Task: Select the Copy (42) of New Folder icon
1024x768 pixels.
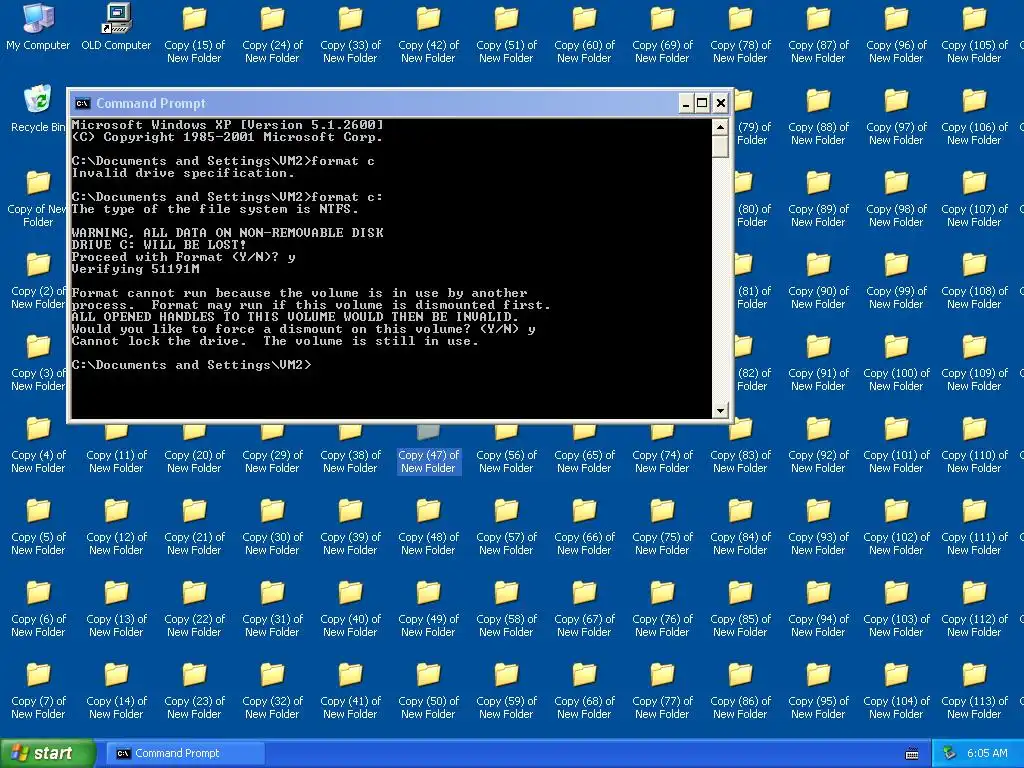Action: coord(428,36)
